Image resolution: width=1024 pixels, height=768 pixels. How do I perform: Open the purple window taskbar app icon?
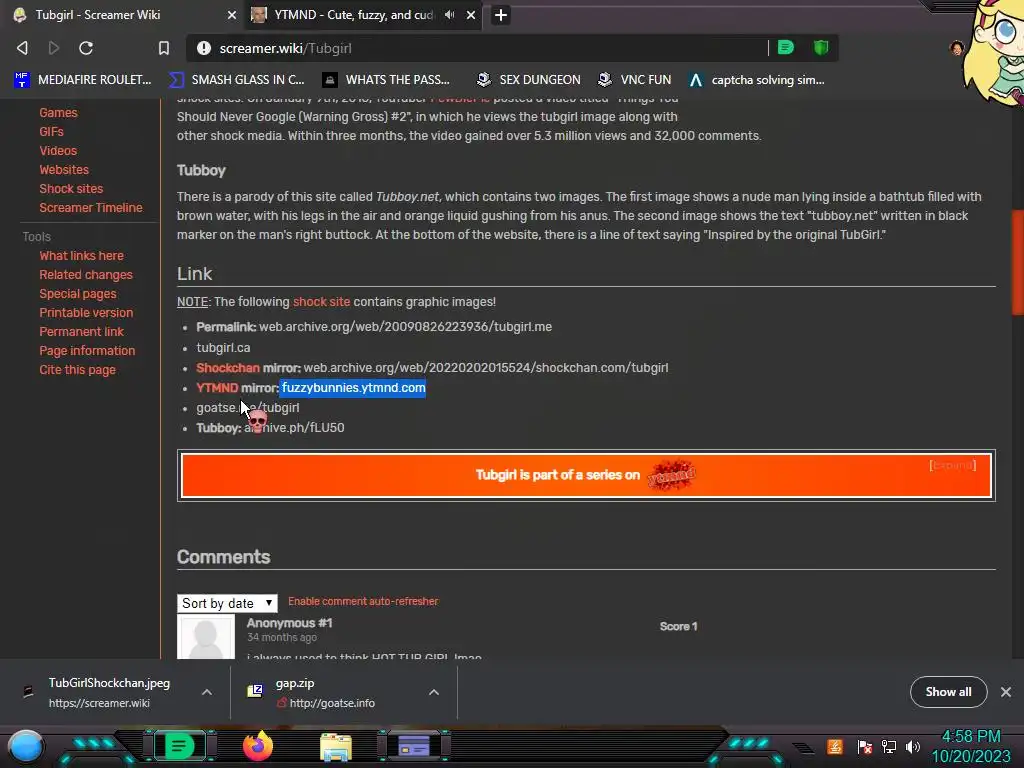pyautogui.click(x=414, y=746)
